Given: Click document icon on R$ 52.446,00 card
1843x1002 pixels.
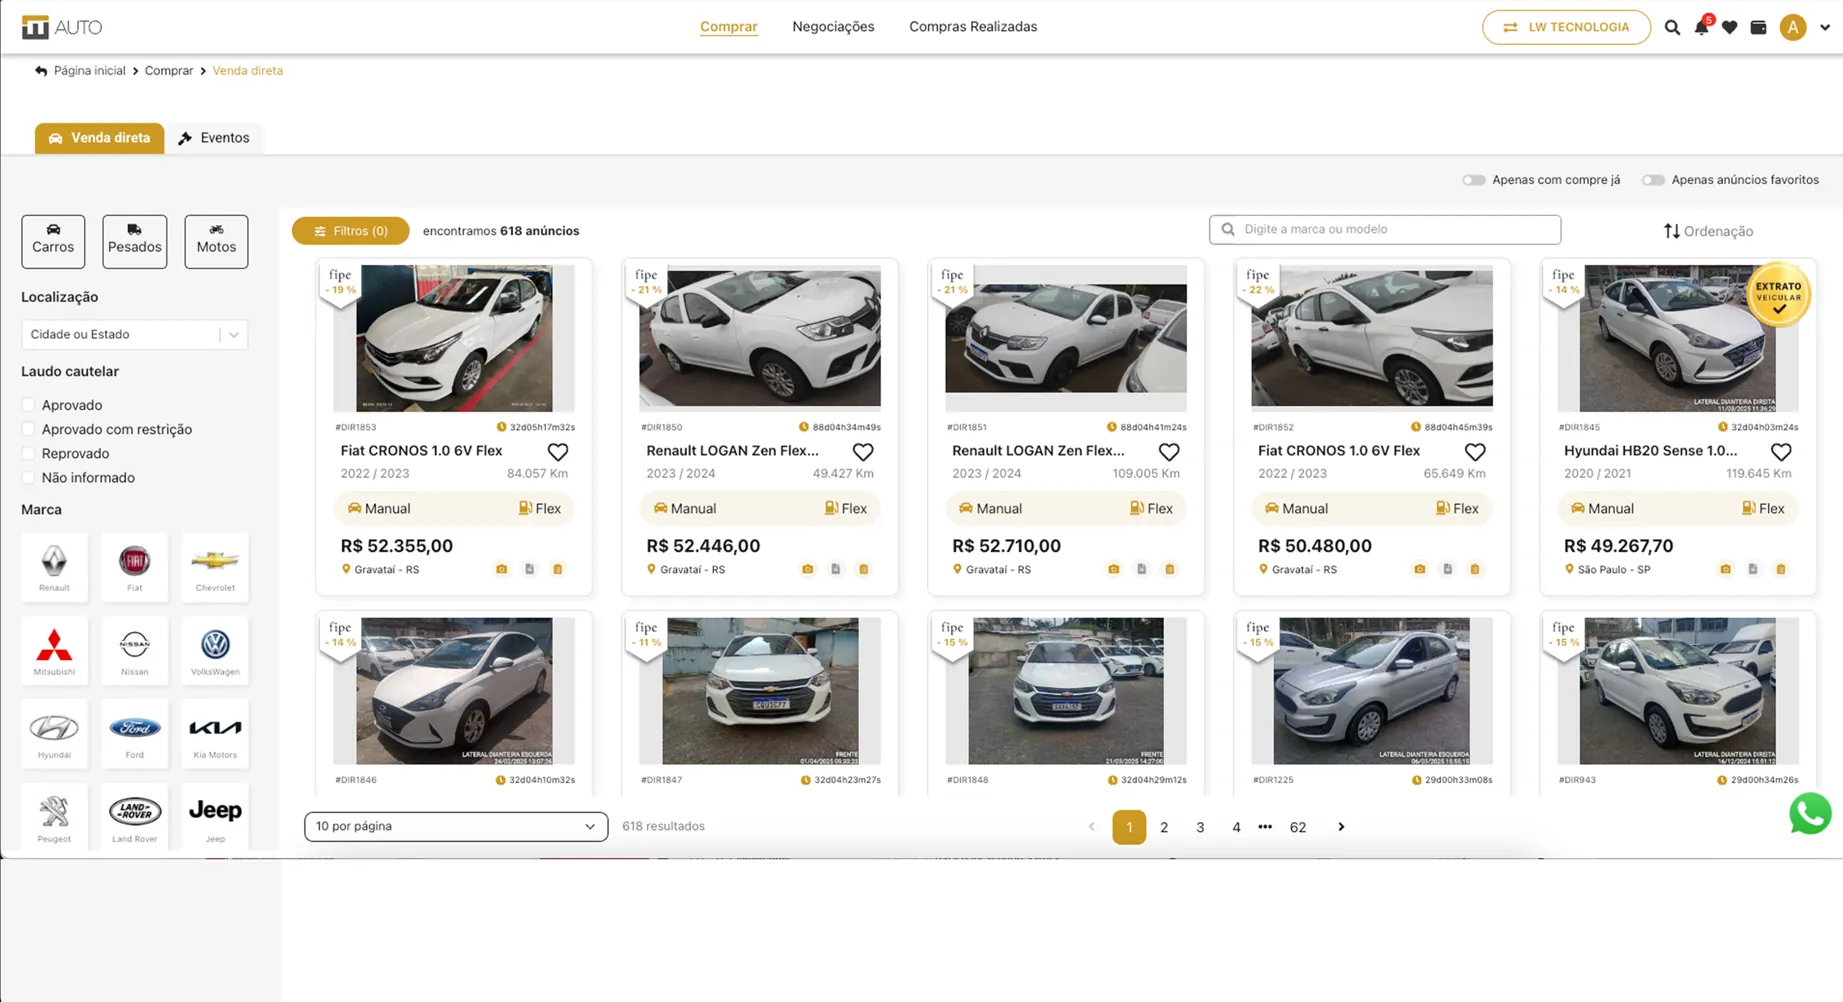Looking at the screenshot, I should tap(836, 569).
